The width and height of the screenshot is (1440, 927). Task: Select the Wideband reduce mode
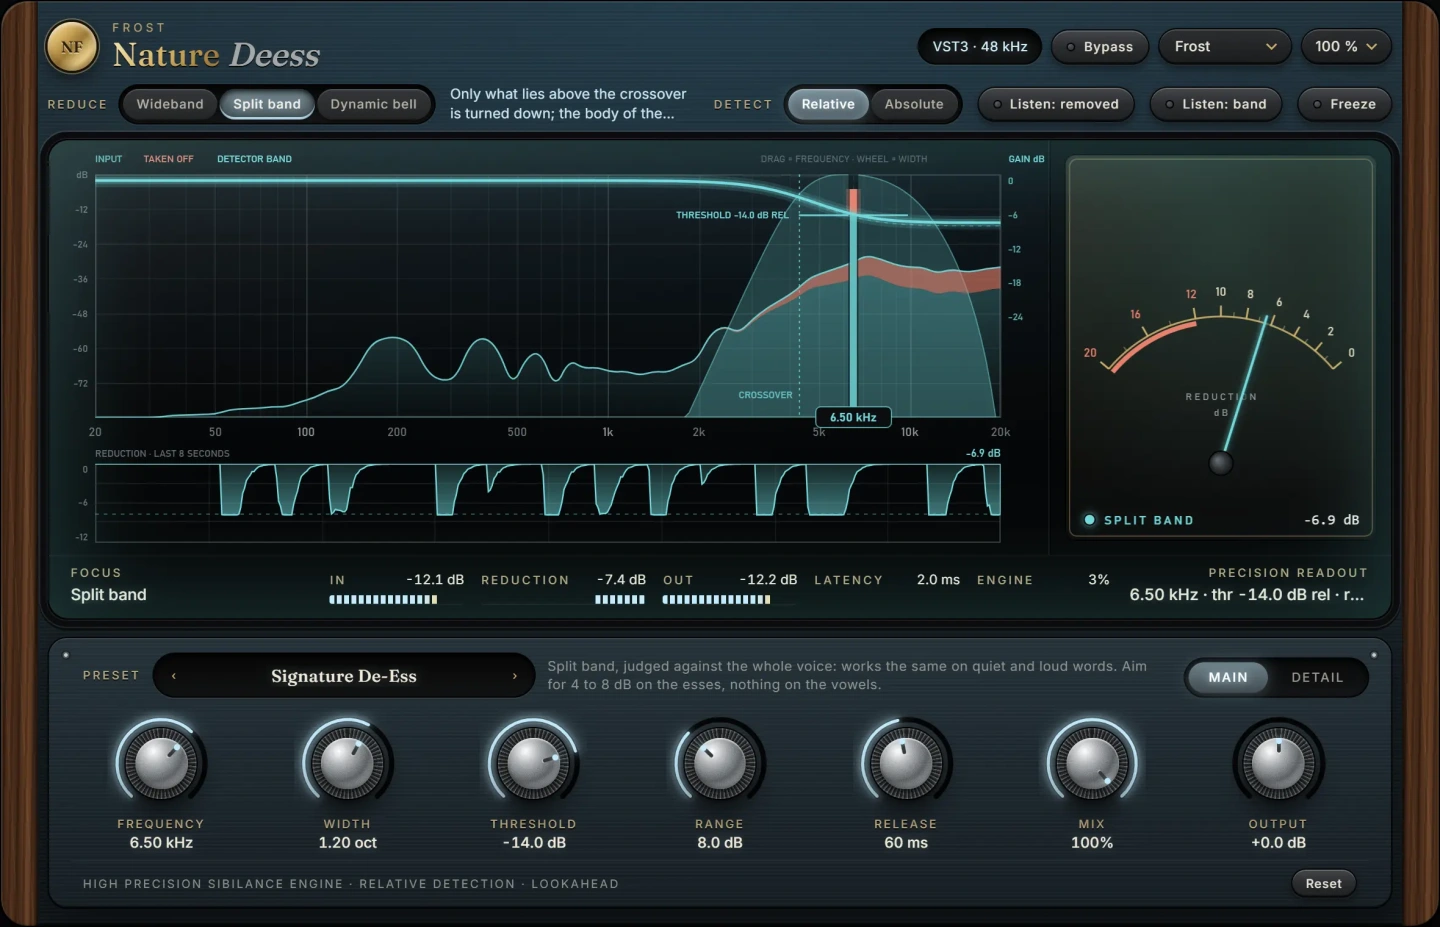coord(170,104)
